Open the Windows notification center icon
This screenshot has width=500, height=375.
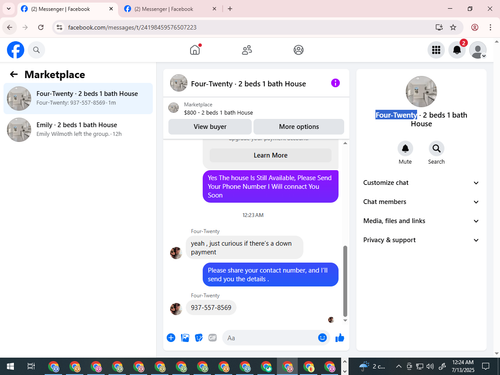pyautogui.click(x=486, y=367)
